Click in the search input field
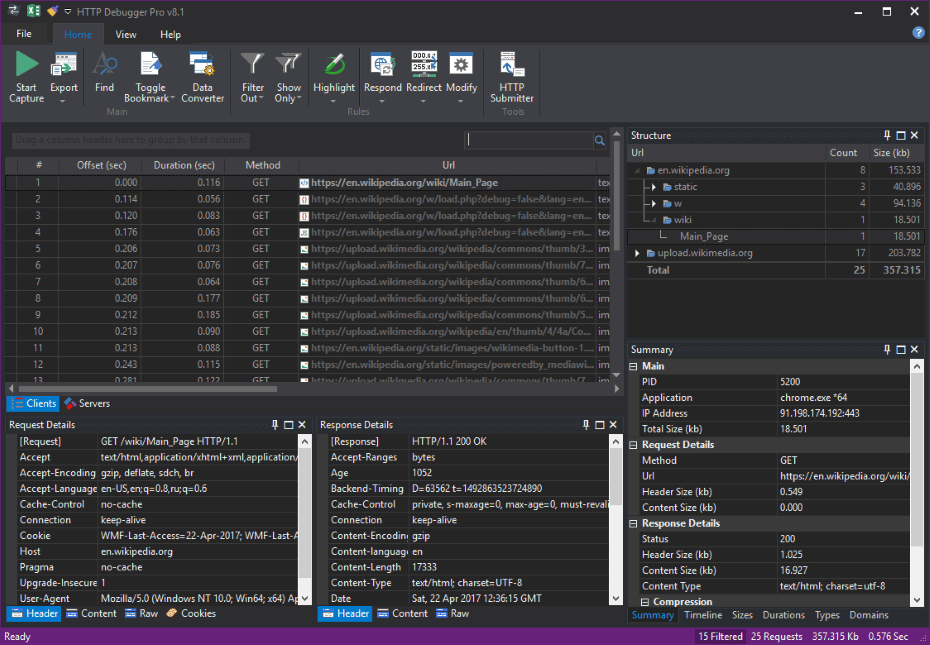Image resolution: width=930 pixels, height=645 pixels. 528,140
